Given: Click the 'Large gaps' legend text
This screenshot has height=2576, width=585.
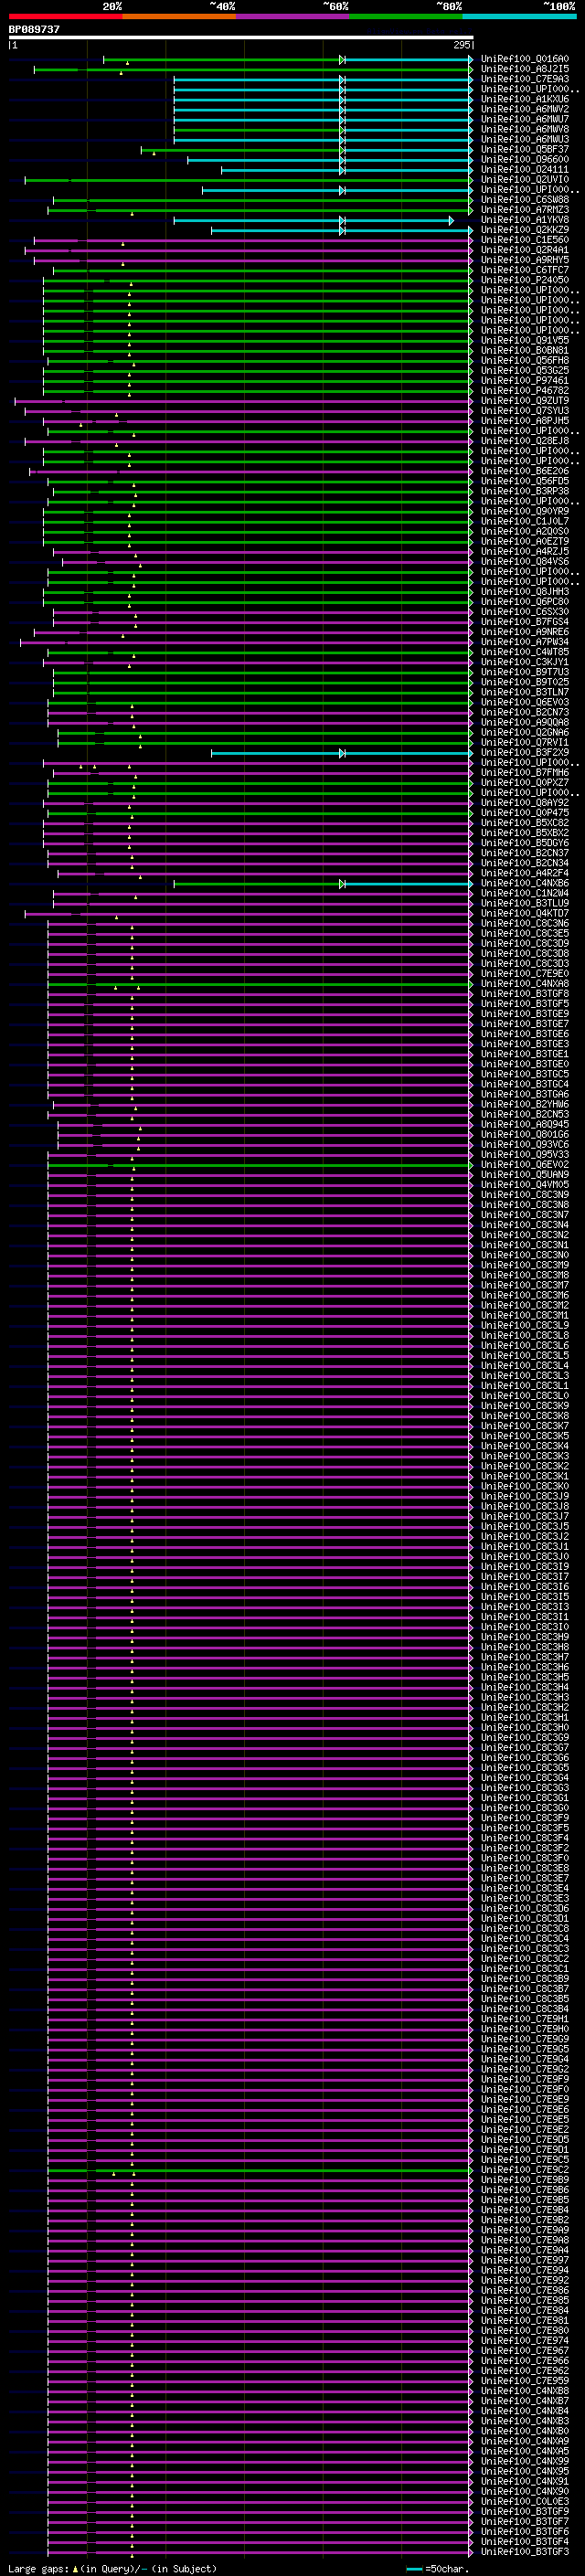Looking at the screenshot, I should [39, 2569].
